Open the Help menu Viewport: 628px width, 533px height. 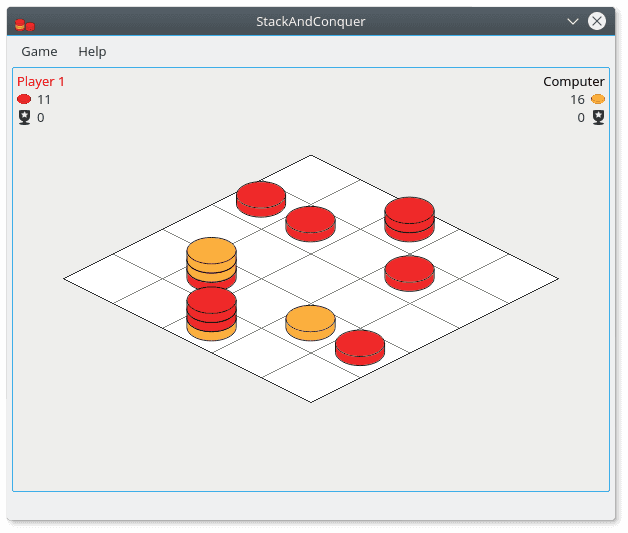pos(92,52)
